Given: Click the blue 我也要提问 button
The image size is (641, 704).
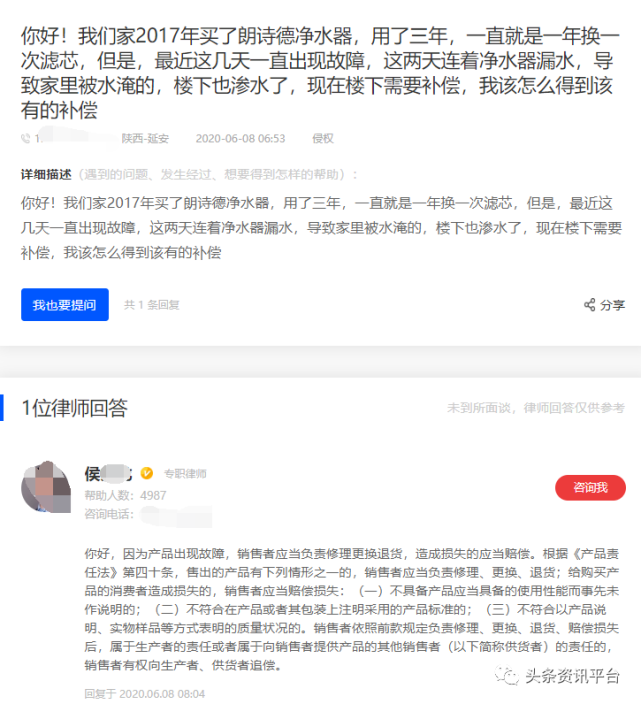Looking at the screenshot, I should pos(65,305).
